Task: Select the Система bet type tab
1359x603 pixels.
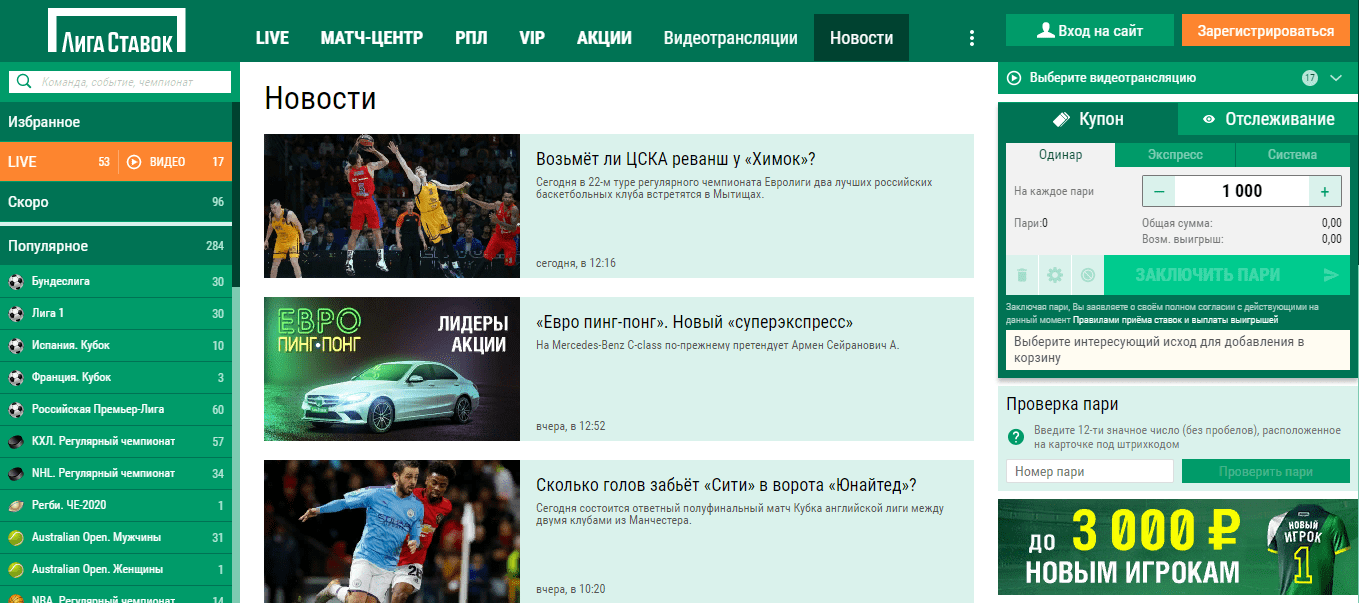Action: [x=1293, y=155]
